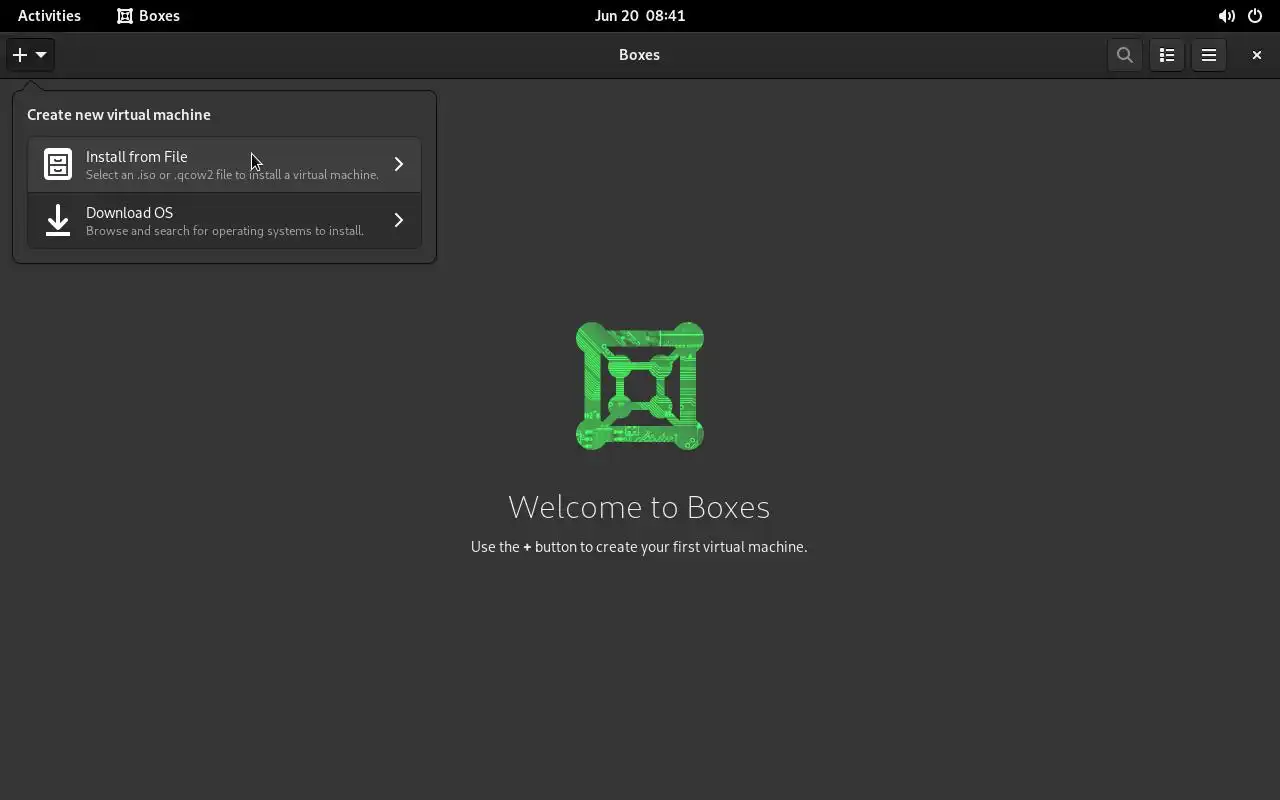This screenshot has height=800, width=1280.
Task: Expand chevron on Download OS row
Action: (398, 220)
